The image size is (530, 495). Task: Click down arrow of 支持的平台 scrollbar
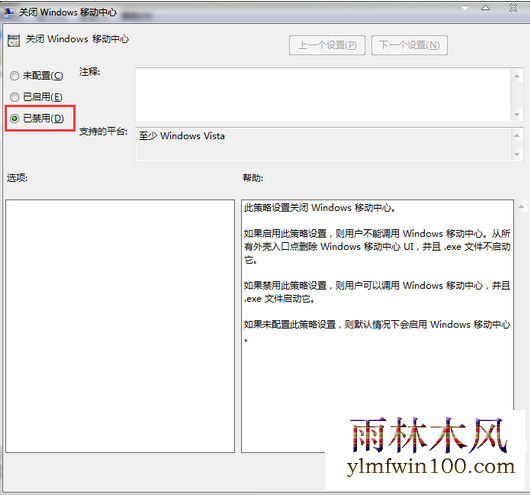tap(516, 154)
